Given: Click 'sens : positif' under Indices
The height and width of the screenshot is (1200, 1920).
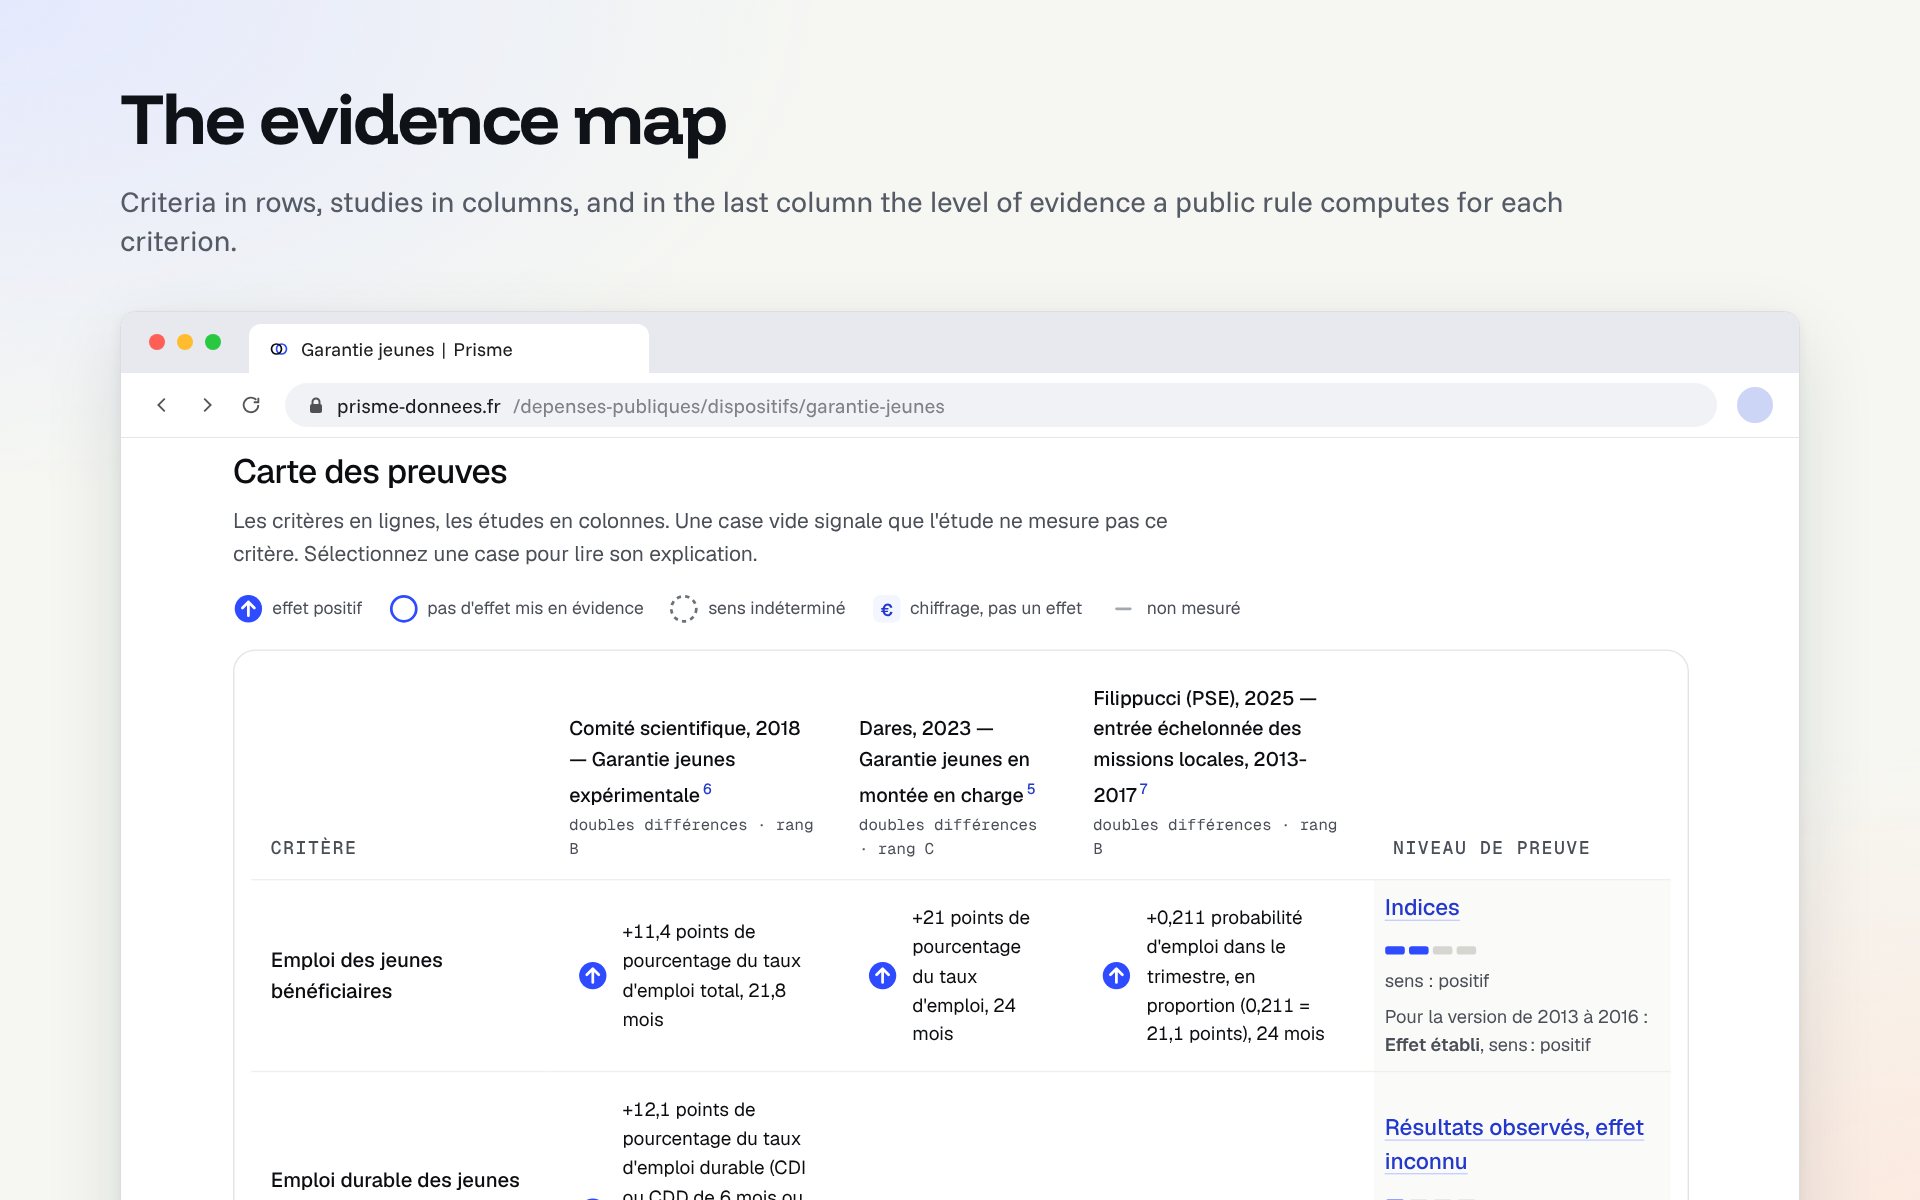Looking at the screenshot, I should [x=1436, y=981].
